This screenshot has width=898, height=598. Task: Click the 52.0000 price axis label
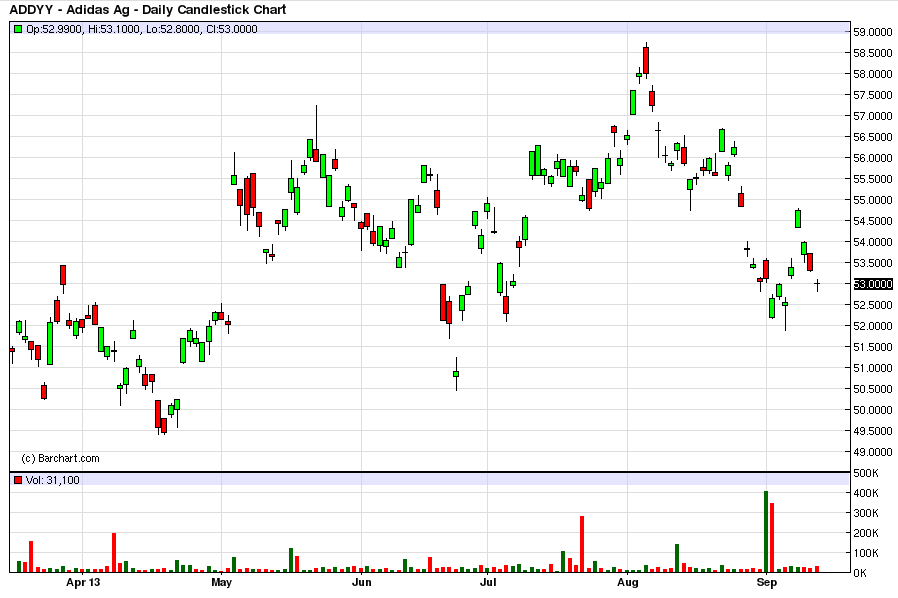coord(873,326)
